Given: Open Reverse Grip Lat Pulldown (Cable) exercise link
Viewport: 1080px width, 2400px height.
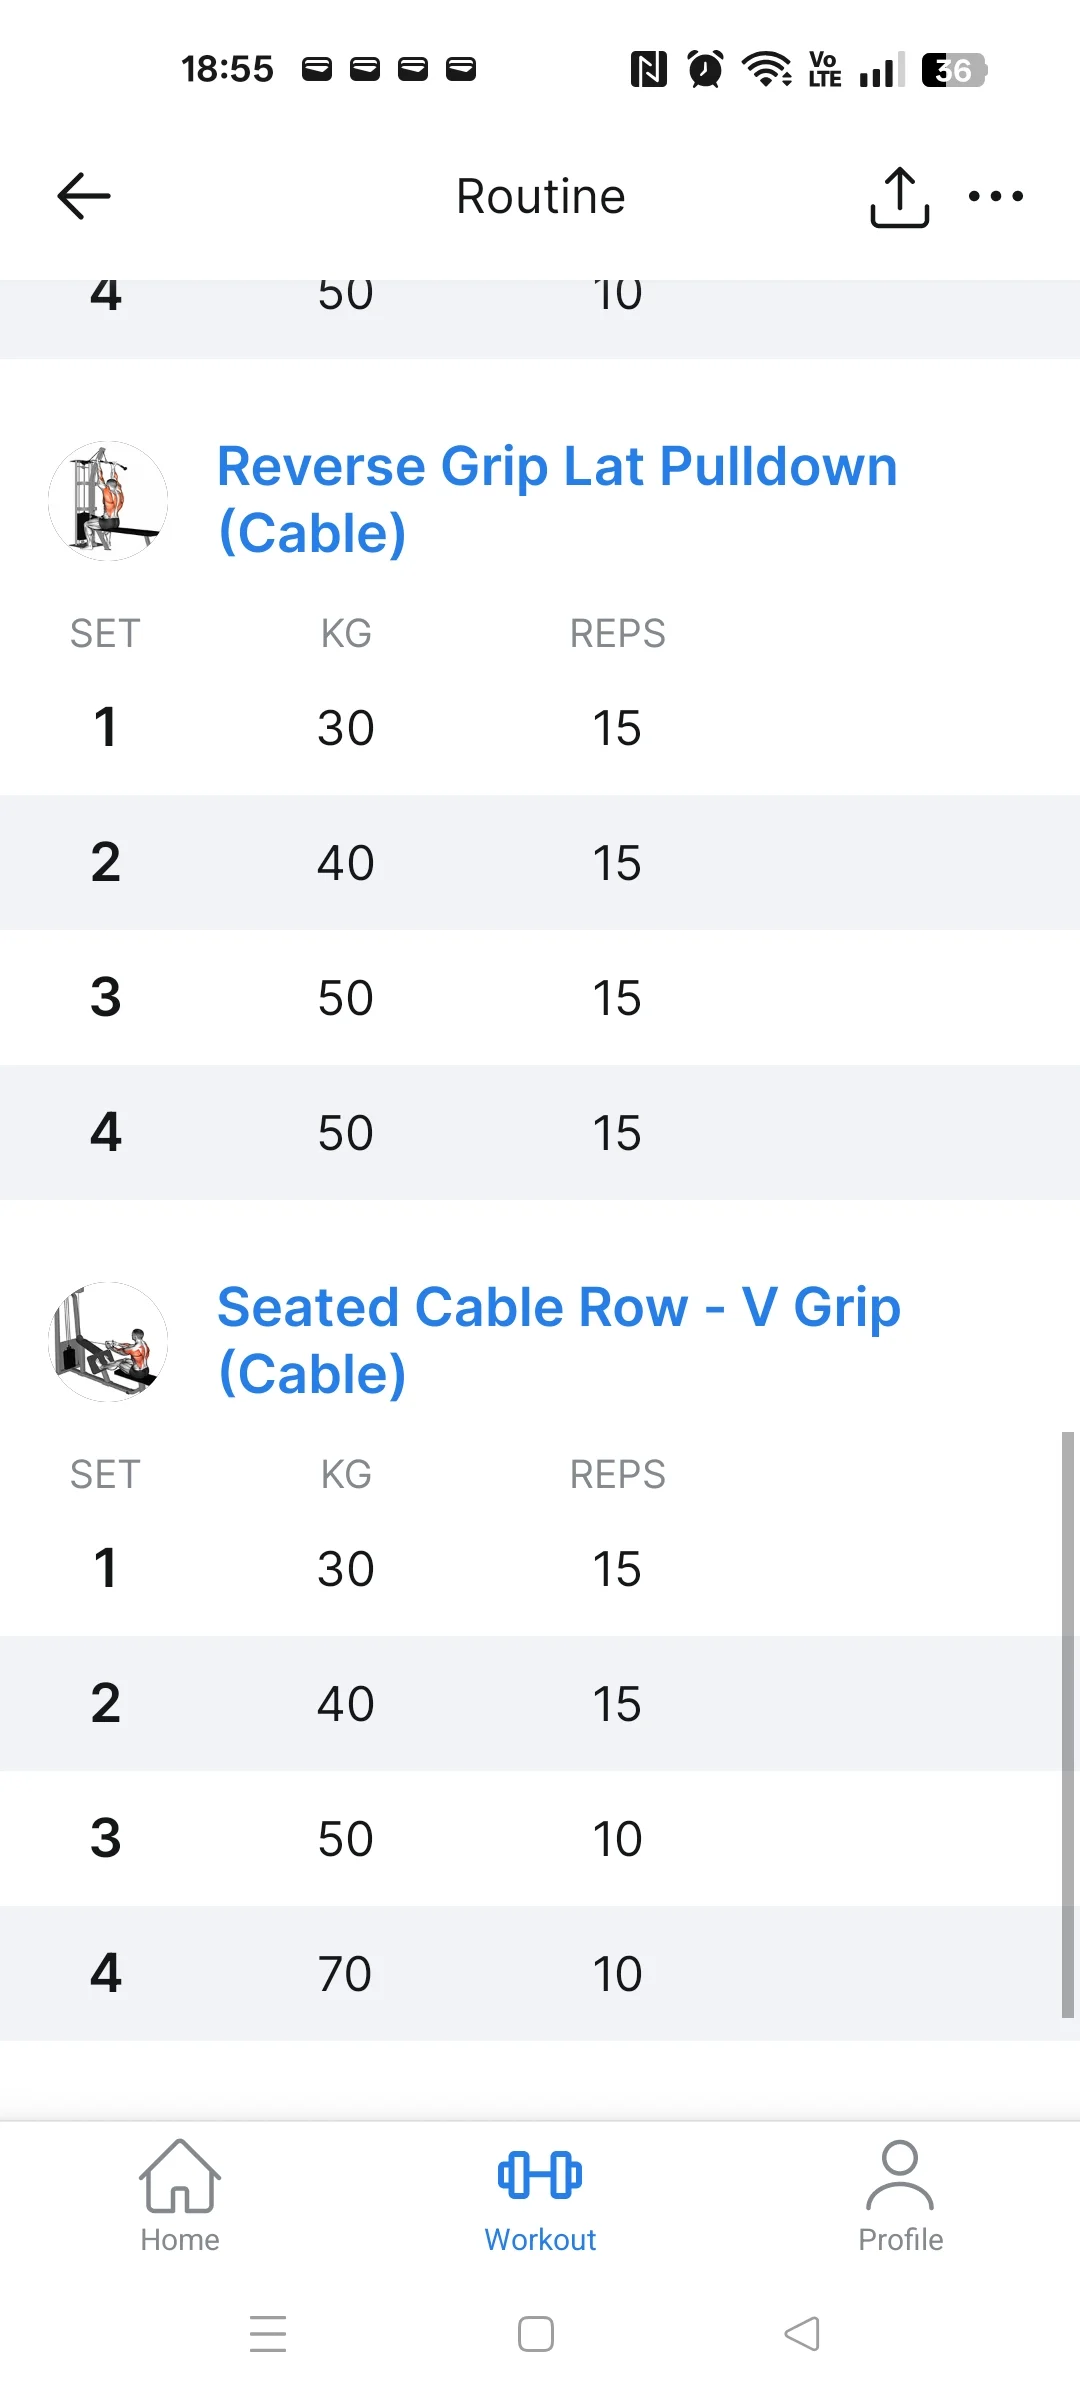Looking at the screenshot, I should click(557, 499).
